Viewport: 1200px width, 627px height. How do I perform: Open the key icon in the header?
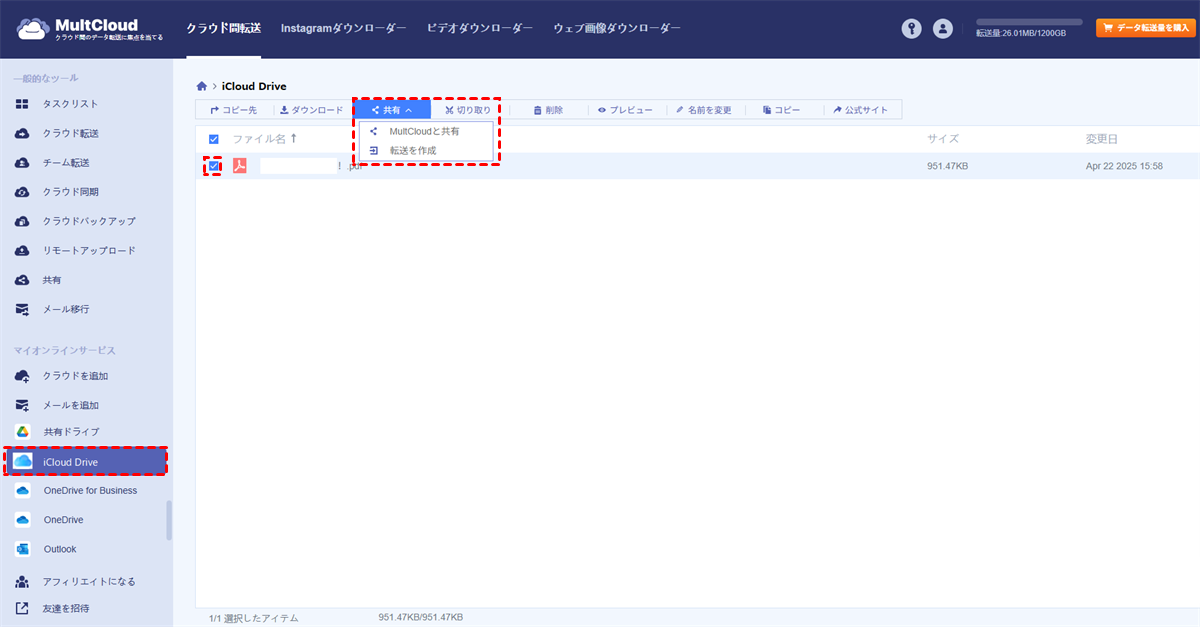tap(911, 29)
